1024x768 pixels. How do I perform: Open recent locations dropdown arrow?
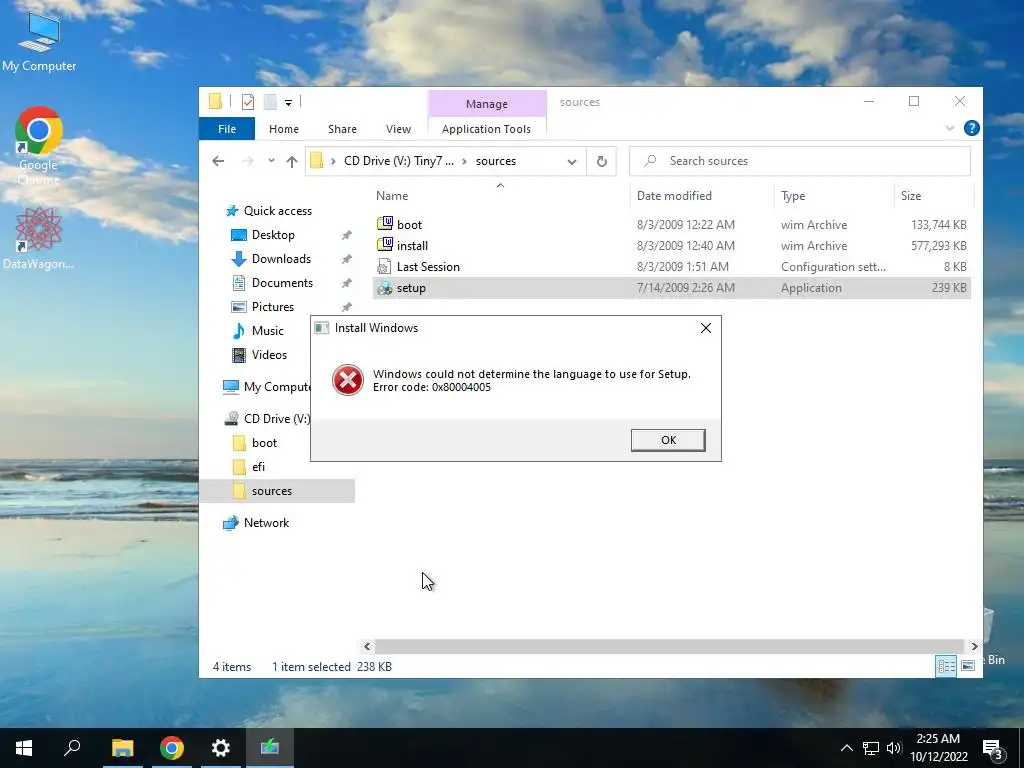(x=271, y=161)
